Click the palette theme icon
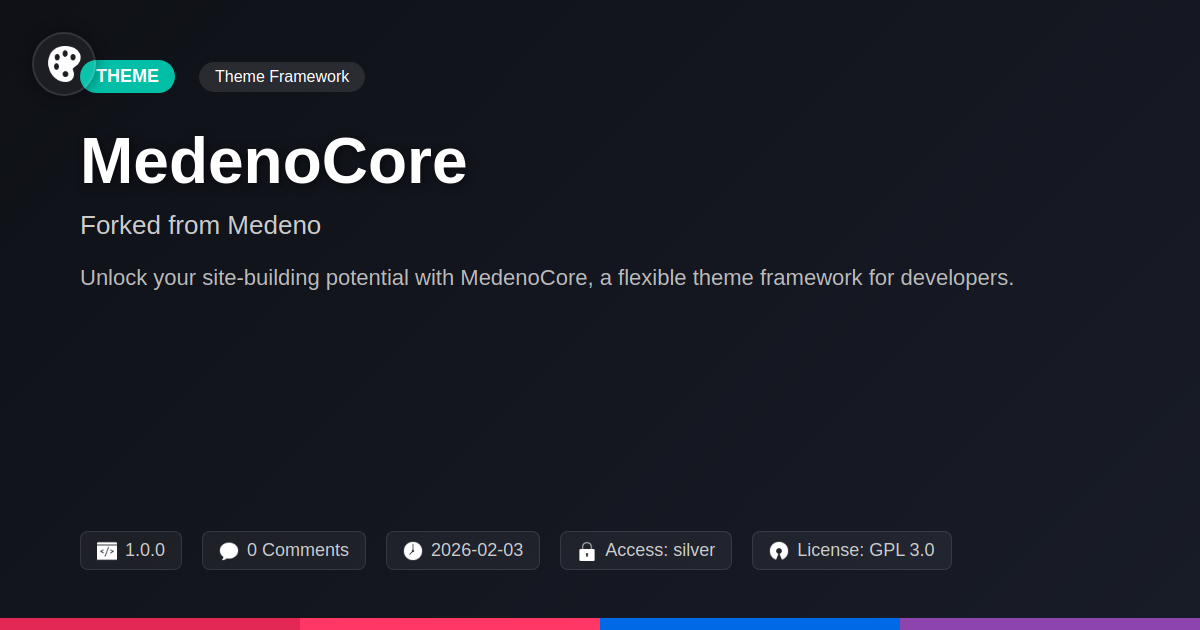 click(x=64, y=64)
